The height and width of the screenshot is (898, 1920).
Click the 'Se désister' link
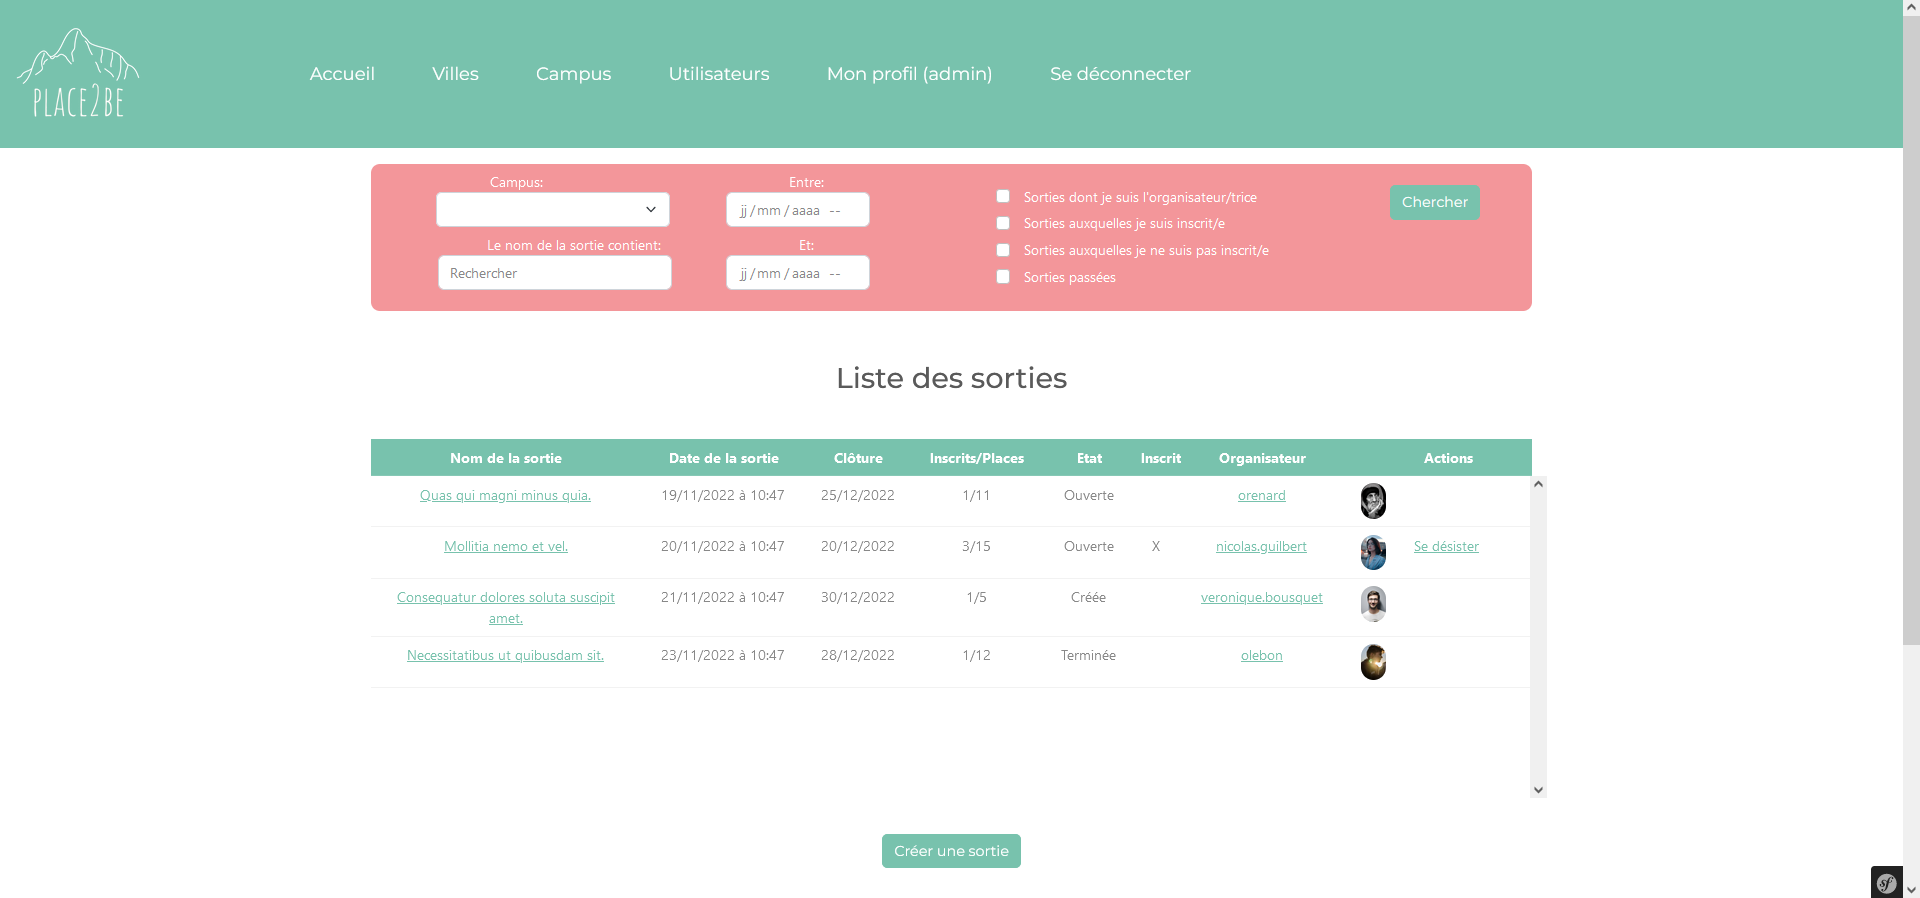(1445, 547)
